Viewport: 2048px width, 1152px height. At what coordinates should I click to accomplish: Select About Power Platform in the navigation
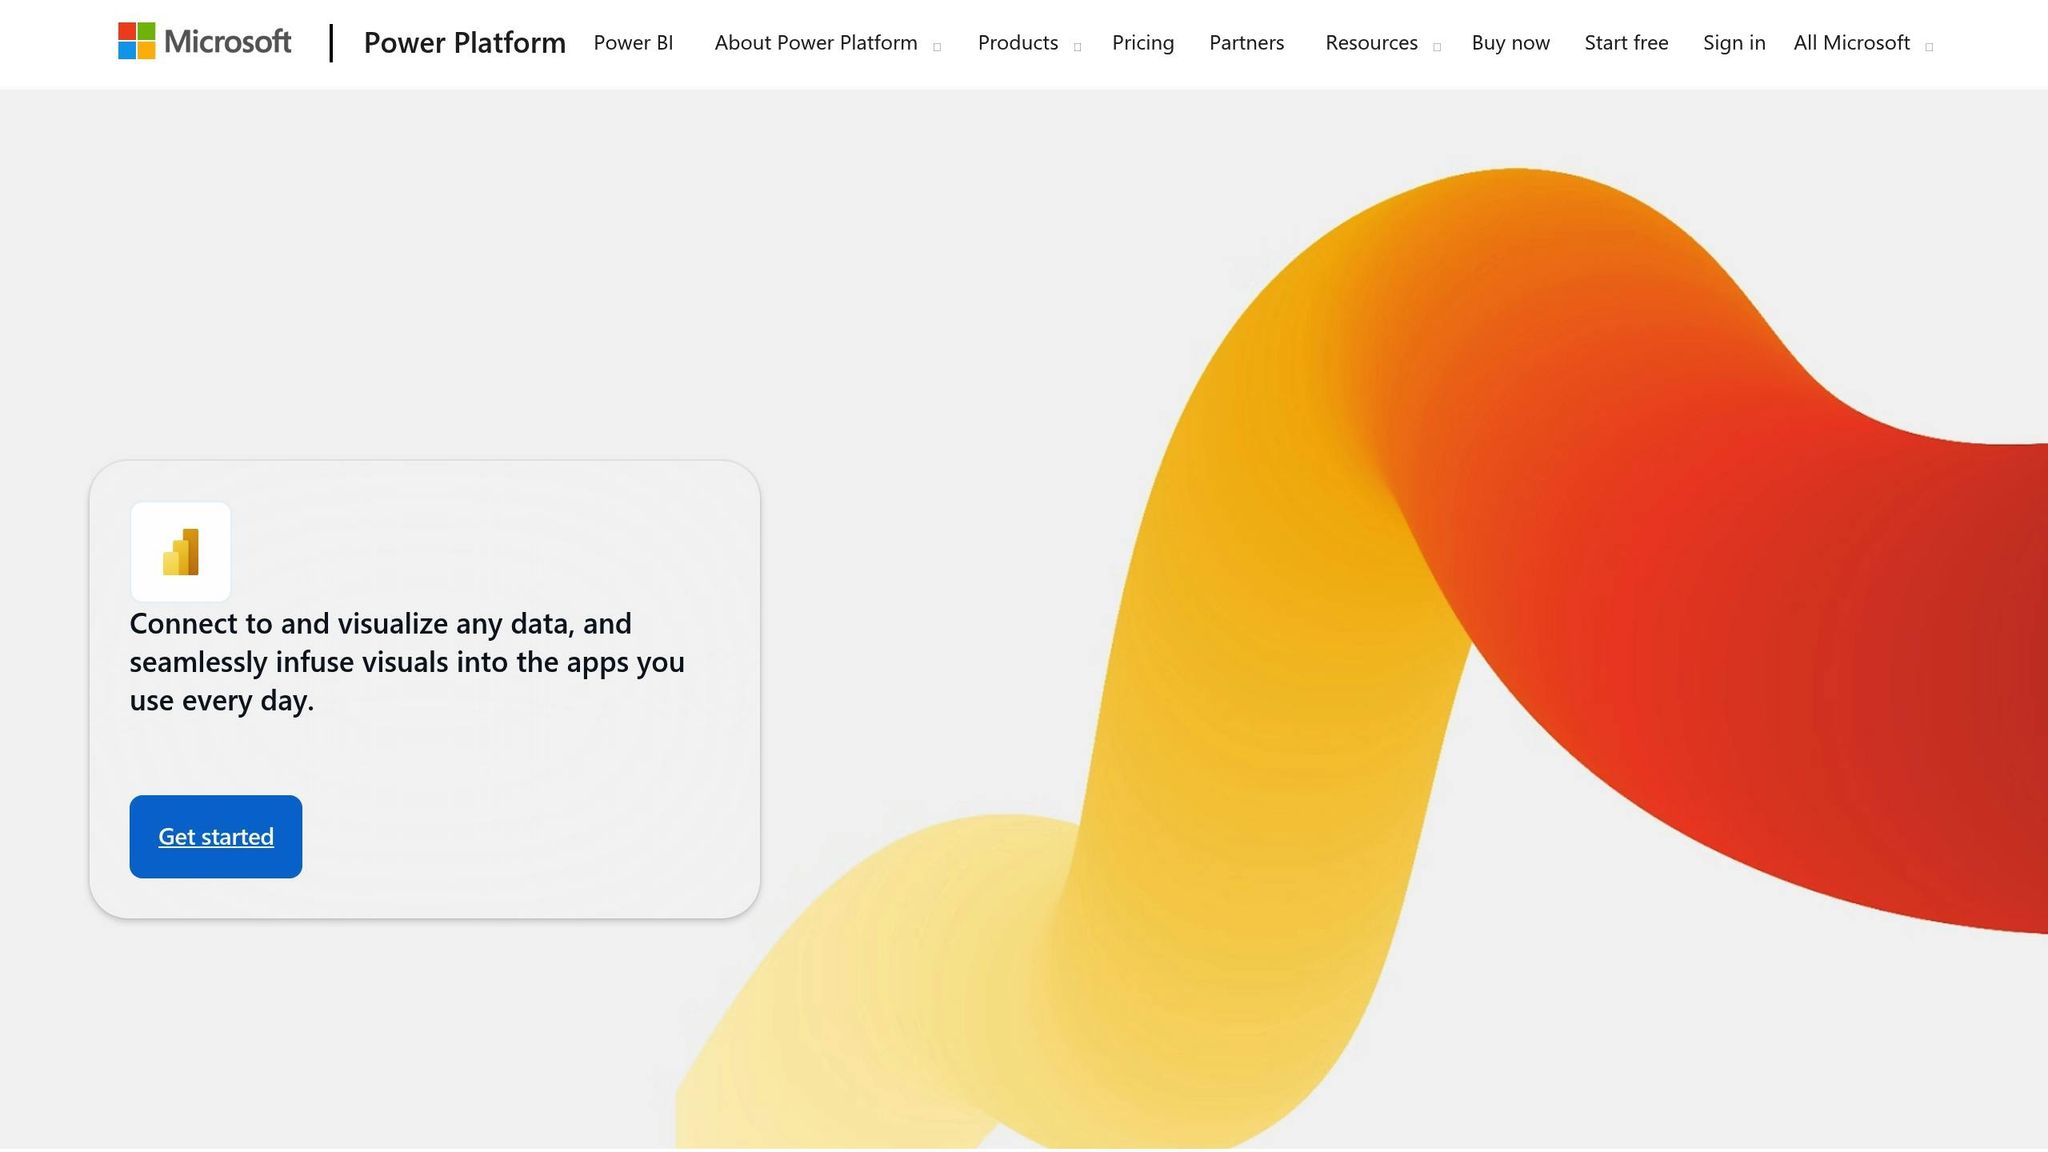point(816,43)
